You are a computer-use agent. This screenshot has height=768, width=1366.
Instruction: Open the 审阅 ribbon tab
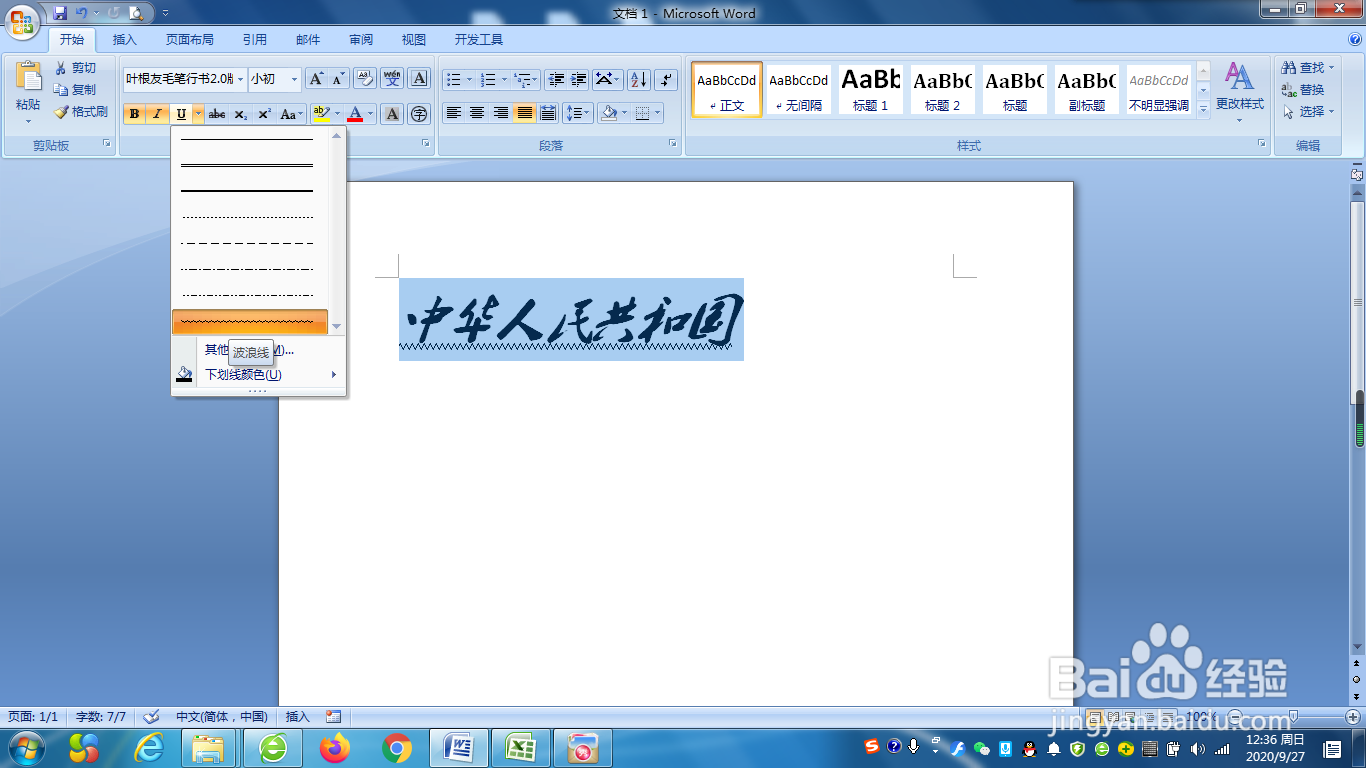(360, 40)
